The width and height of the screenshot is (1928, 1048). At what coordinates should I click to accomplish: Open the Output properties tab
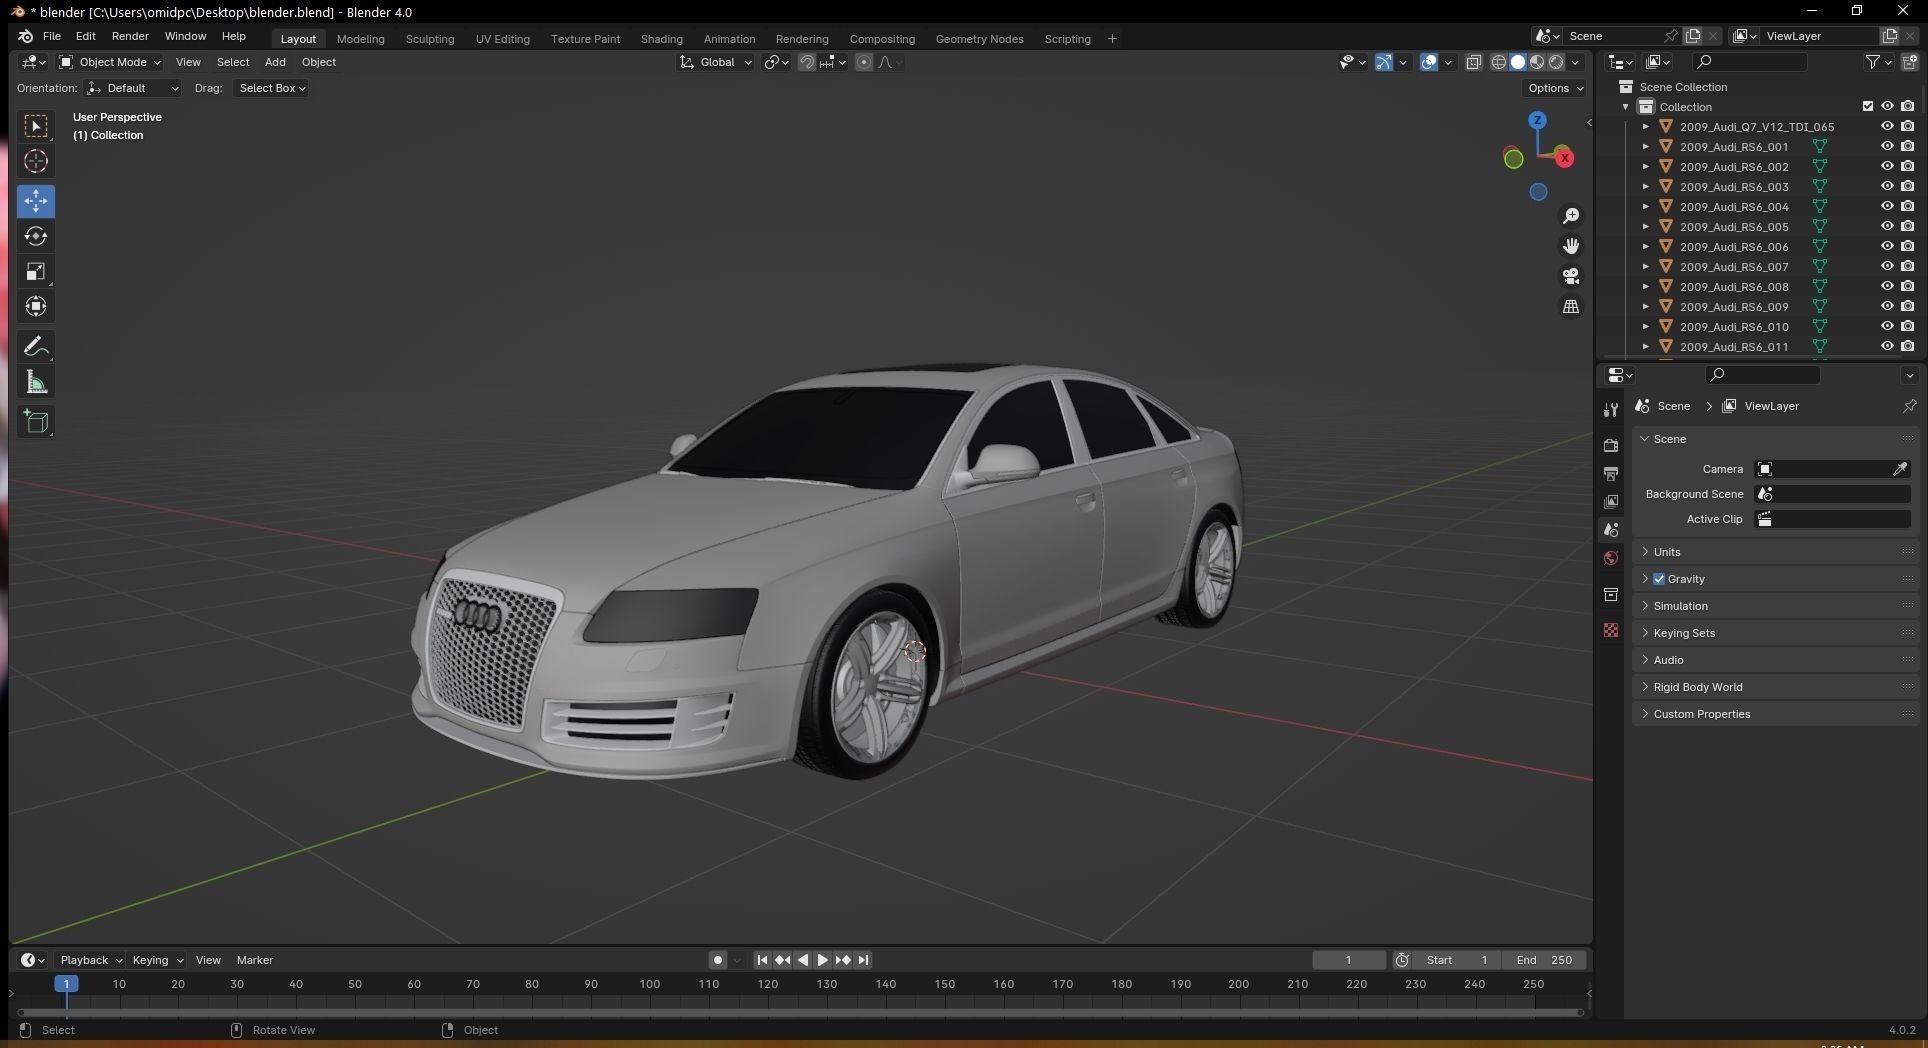(x=1611, y=473)
